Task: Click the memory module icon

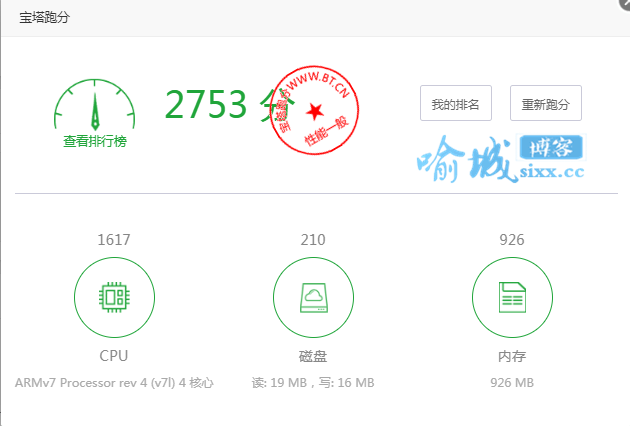Action: point(511,297)
